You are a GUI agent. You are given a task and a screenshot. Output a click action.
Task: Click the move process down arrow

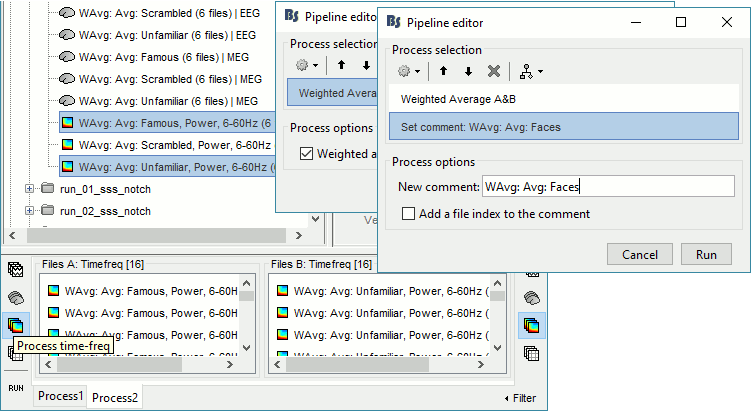467,71
